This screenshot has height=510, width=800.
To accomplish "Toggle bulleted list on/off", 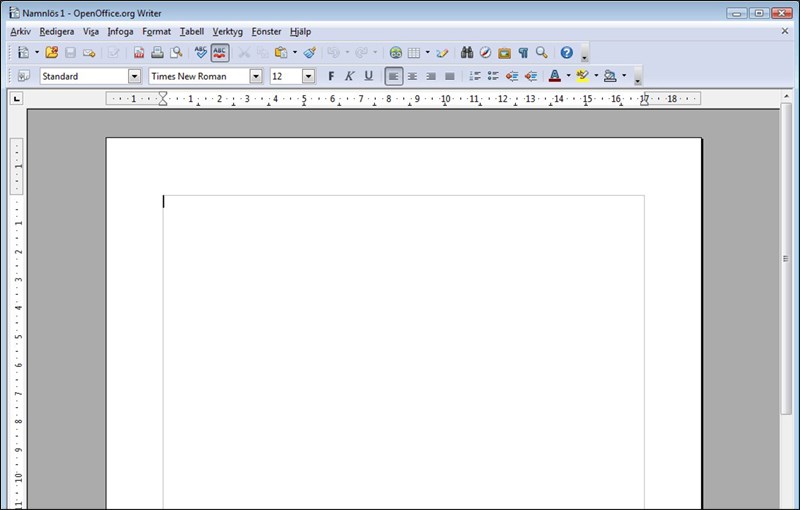I will click(493, 76).
